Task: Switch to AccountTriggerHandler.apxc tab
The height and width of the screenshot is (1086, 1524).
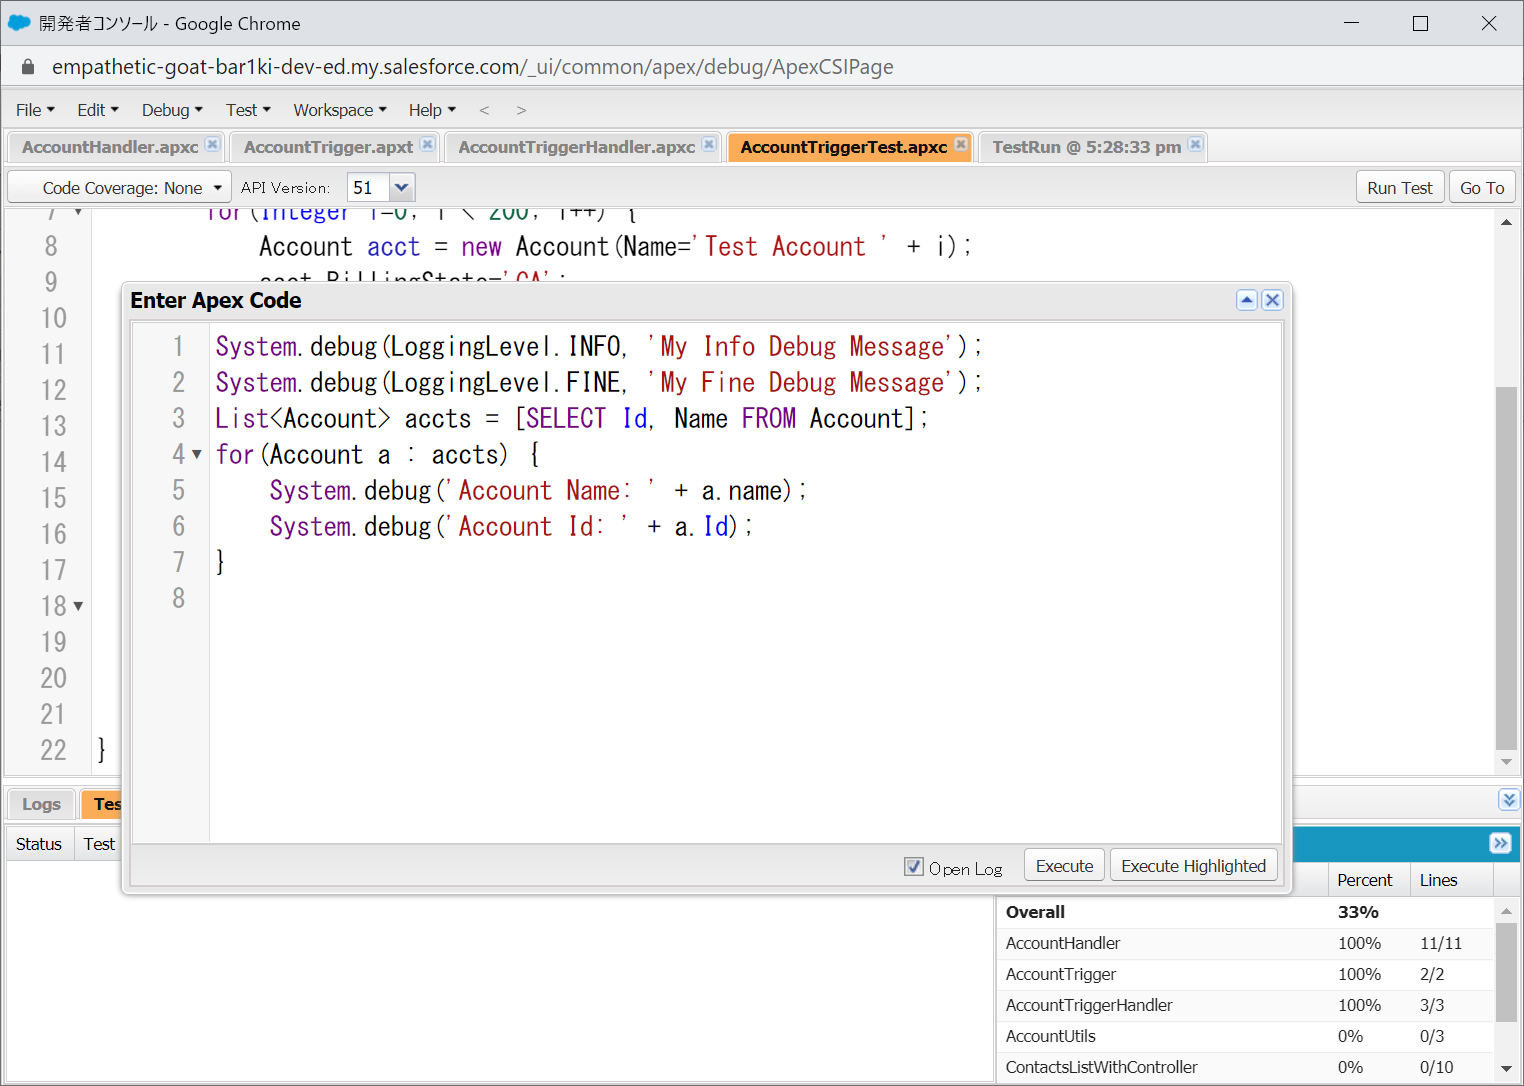Action: pos(577,147)
